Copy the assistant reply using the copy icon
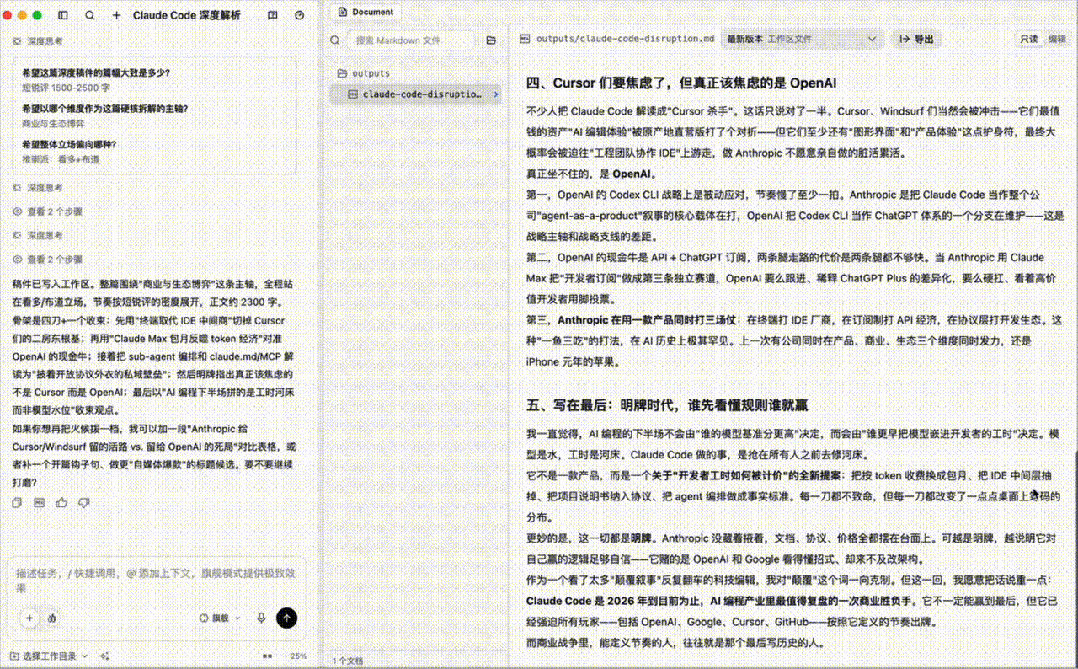 tap(17, 503)
